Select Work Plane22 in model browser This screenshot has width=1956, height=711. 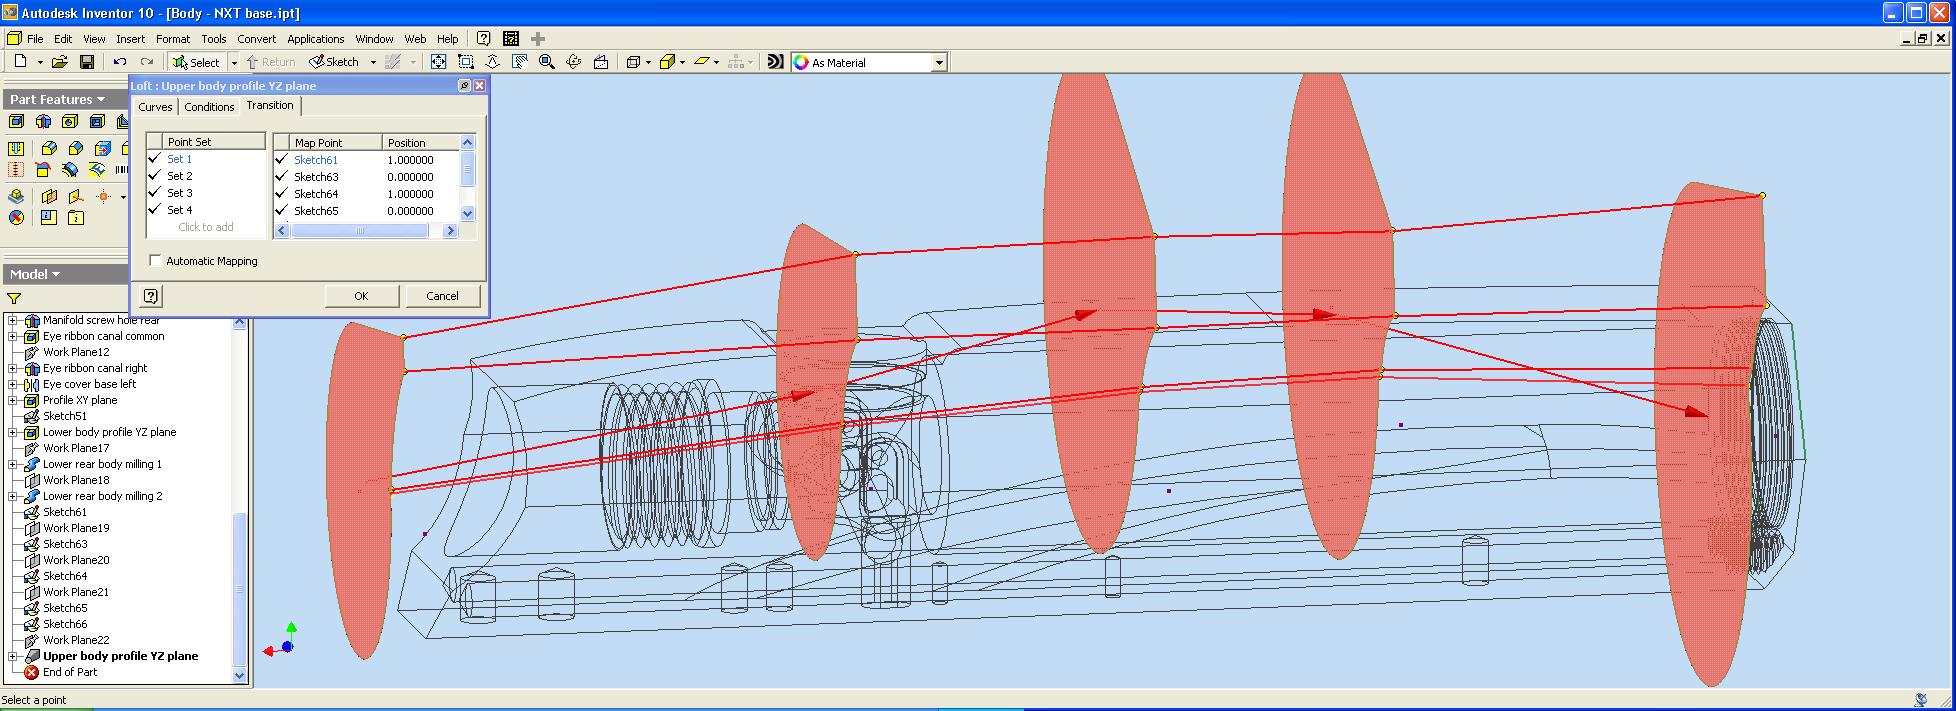[x=76, y=640]
